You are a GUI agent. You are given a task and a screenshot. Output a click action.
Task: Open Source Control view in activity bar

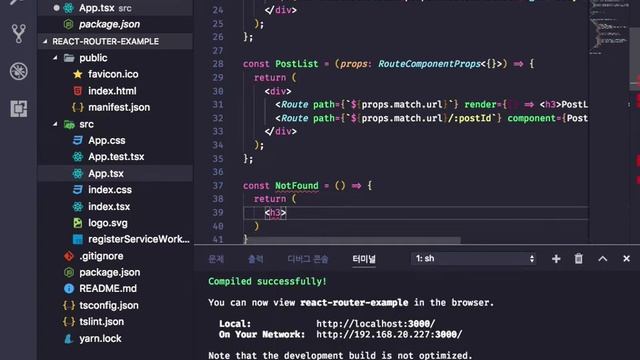[19, 34]
